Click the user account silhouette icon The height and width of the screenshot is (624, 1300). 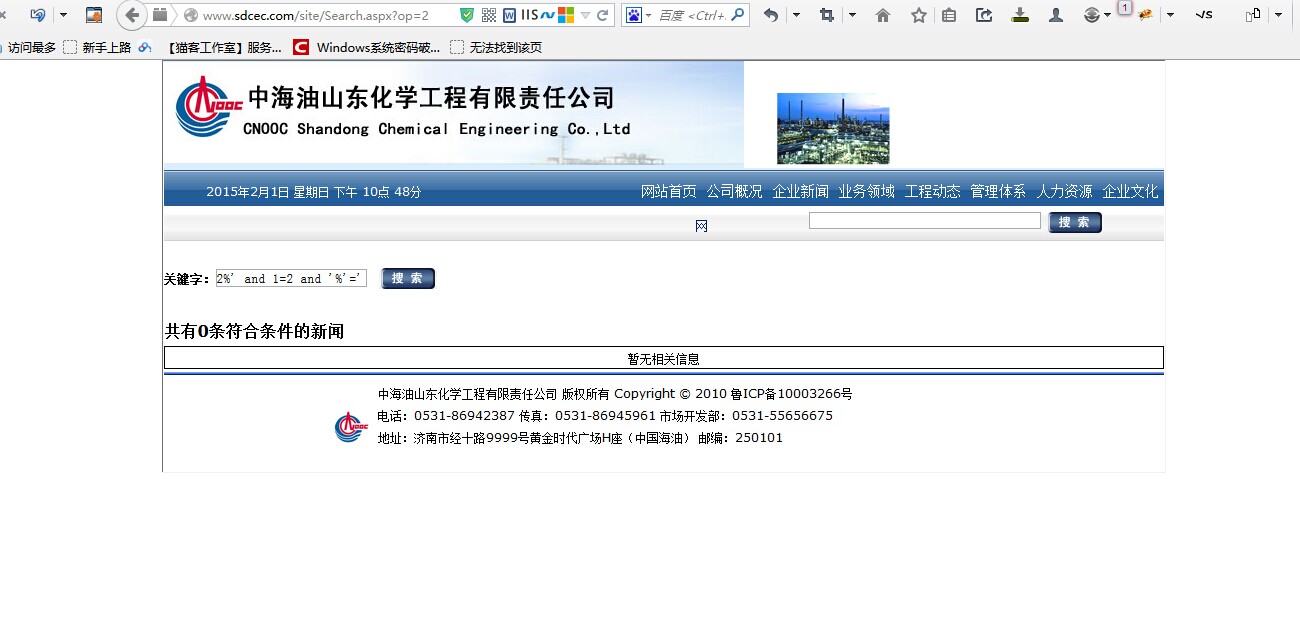tap(1055, 15)
